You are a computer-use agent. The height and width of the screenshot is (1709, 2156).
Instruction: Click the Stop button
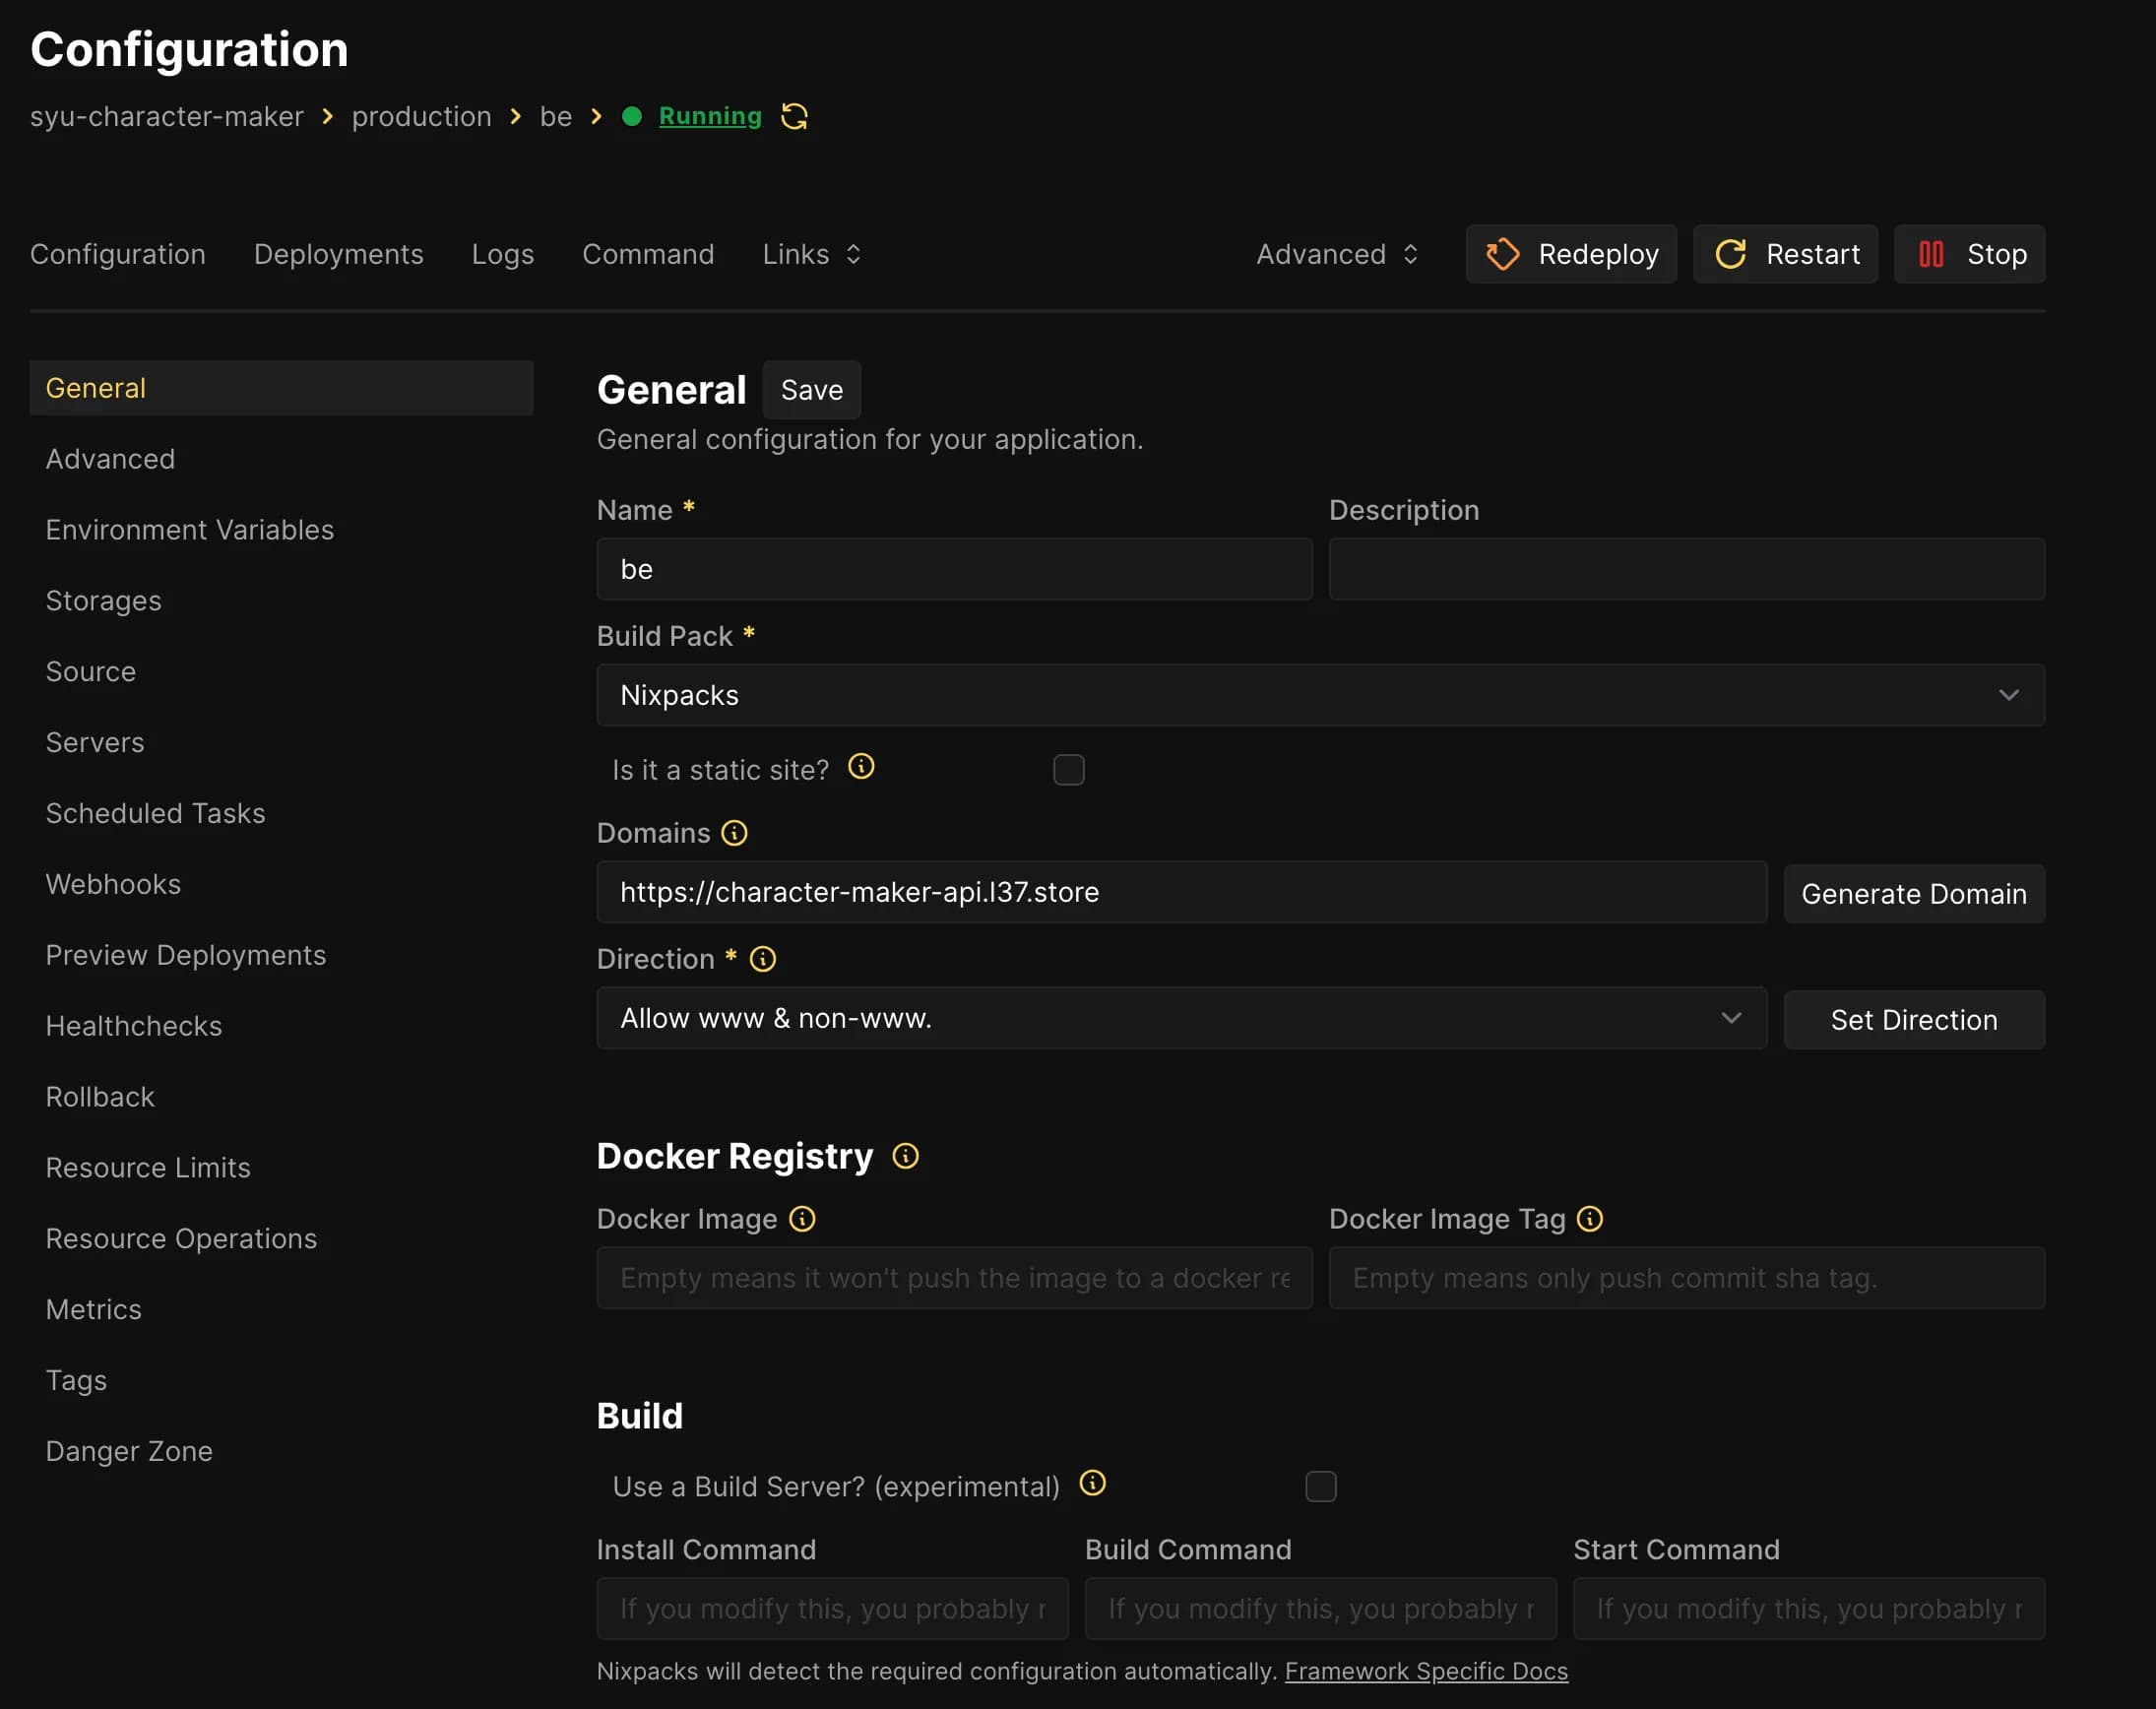(x=1968, y=254)
